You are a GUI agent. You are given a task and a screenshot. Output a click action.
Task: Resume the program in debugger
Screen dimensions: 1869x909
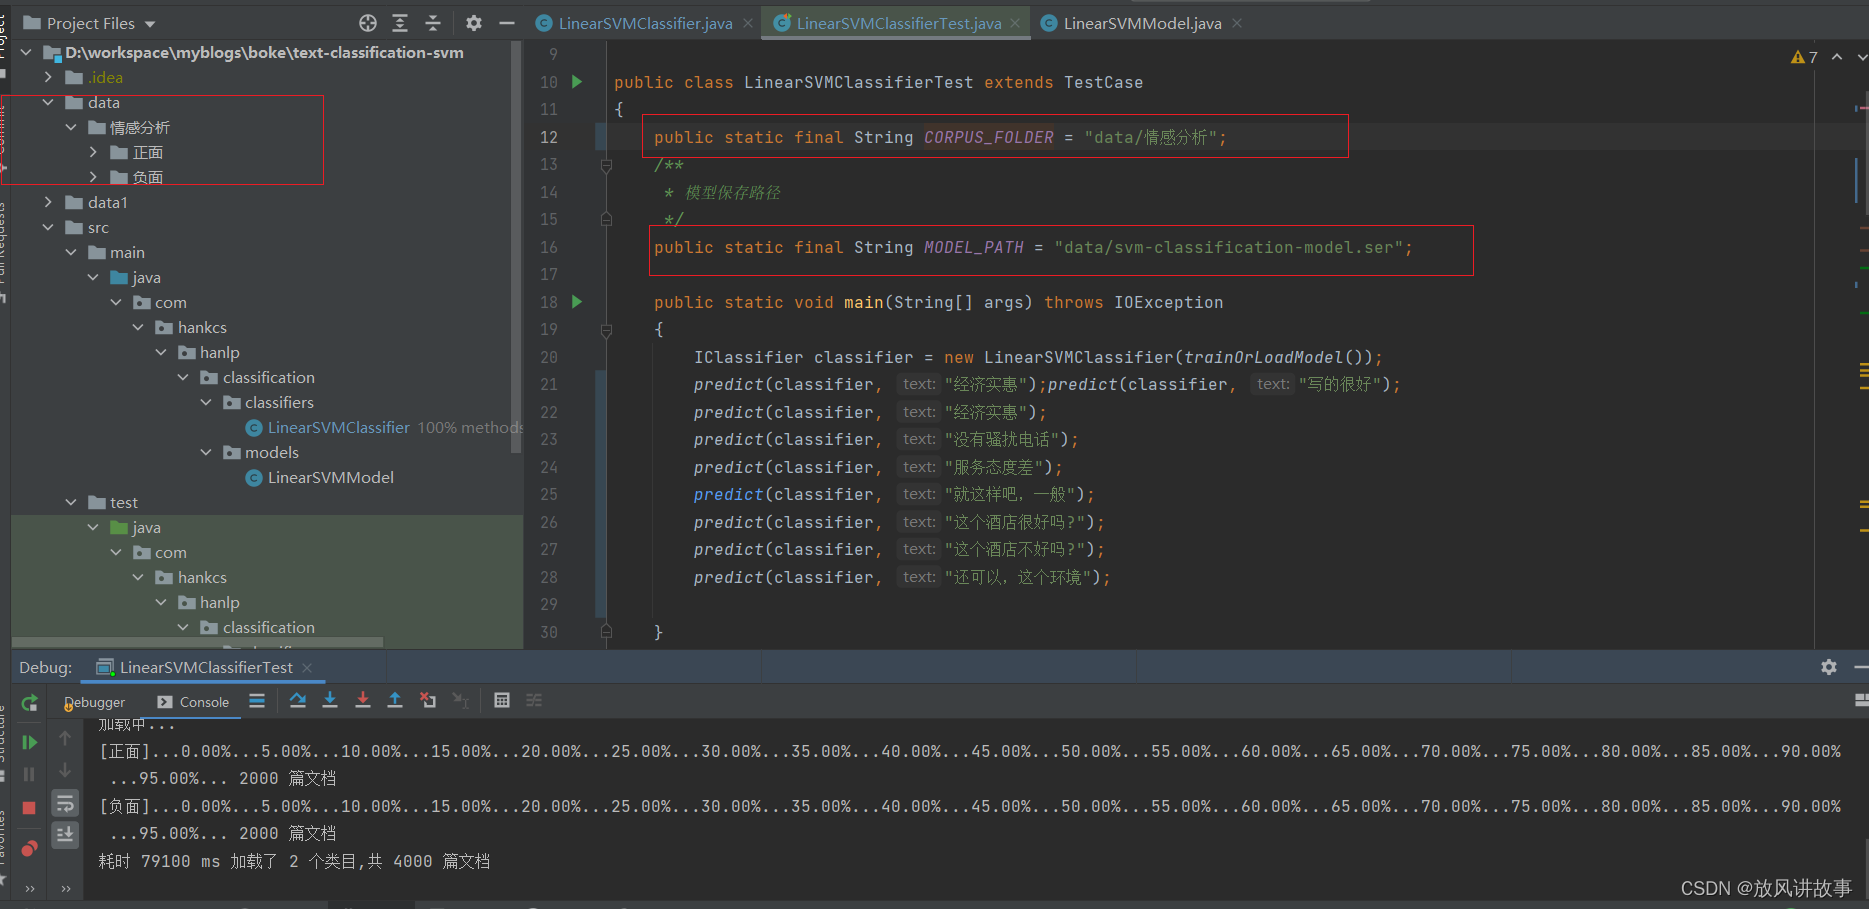29,742
